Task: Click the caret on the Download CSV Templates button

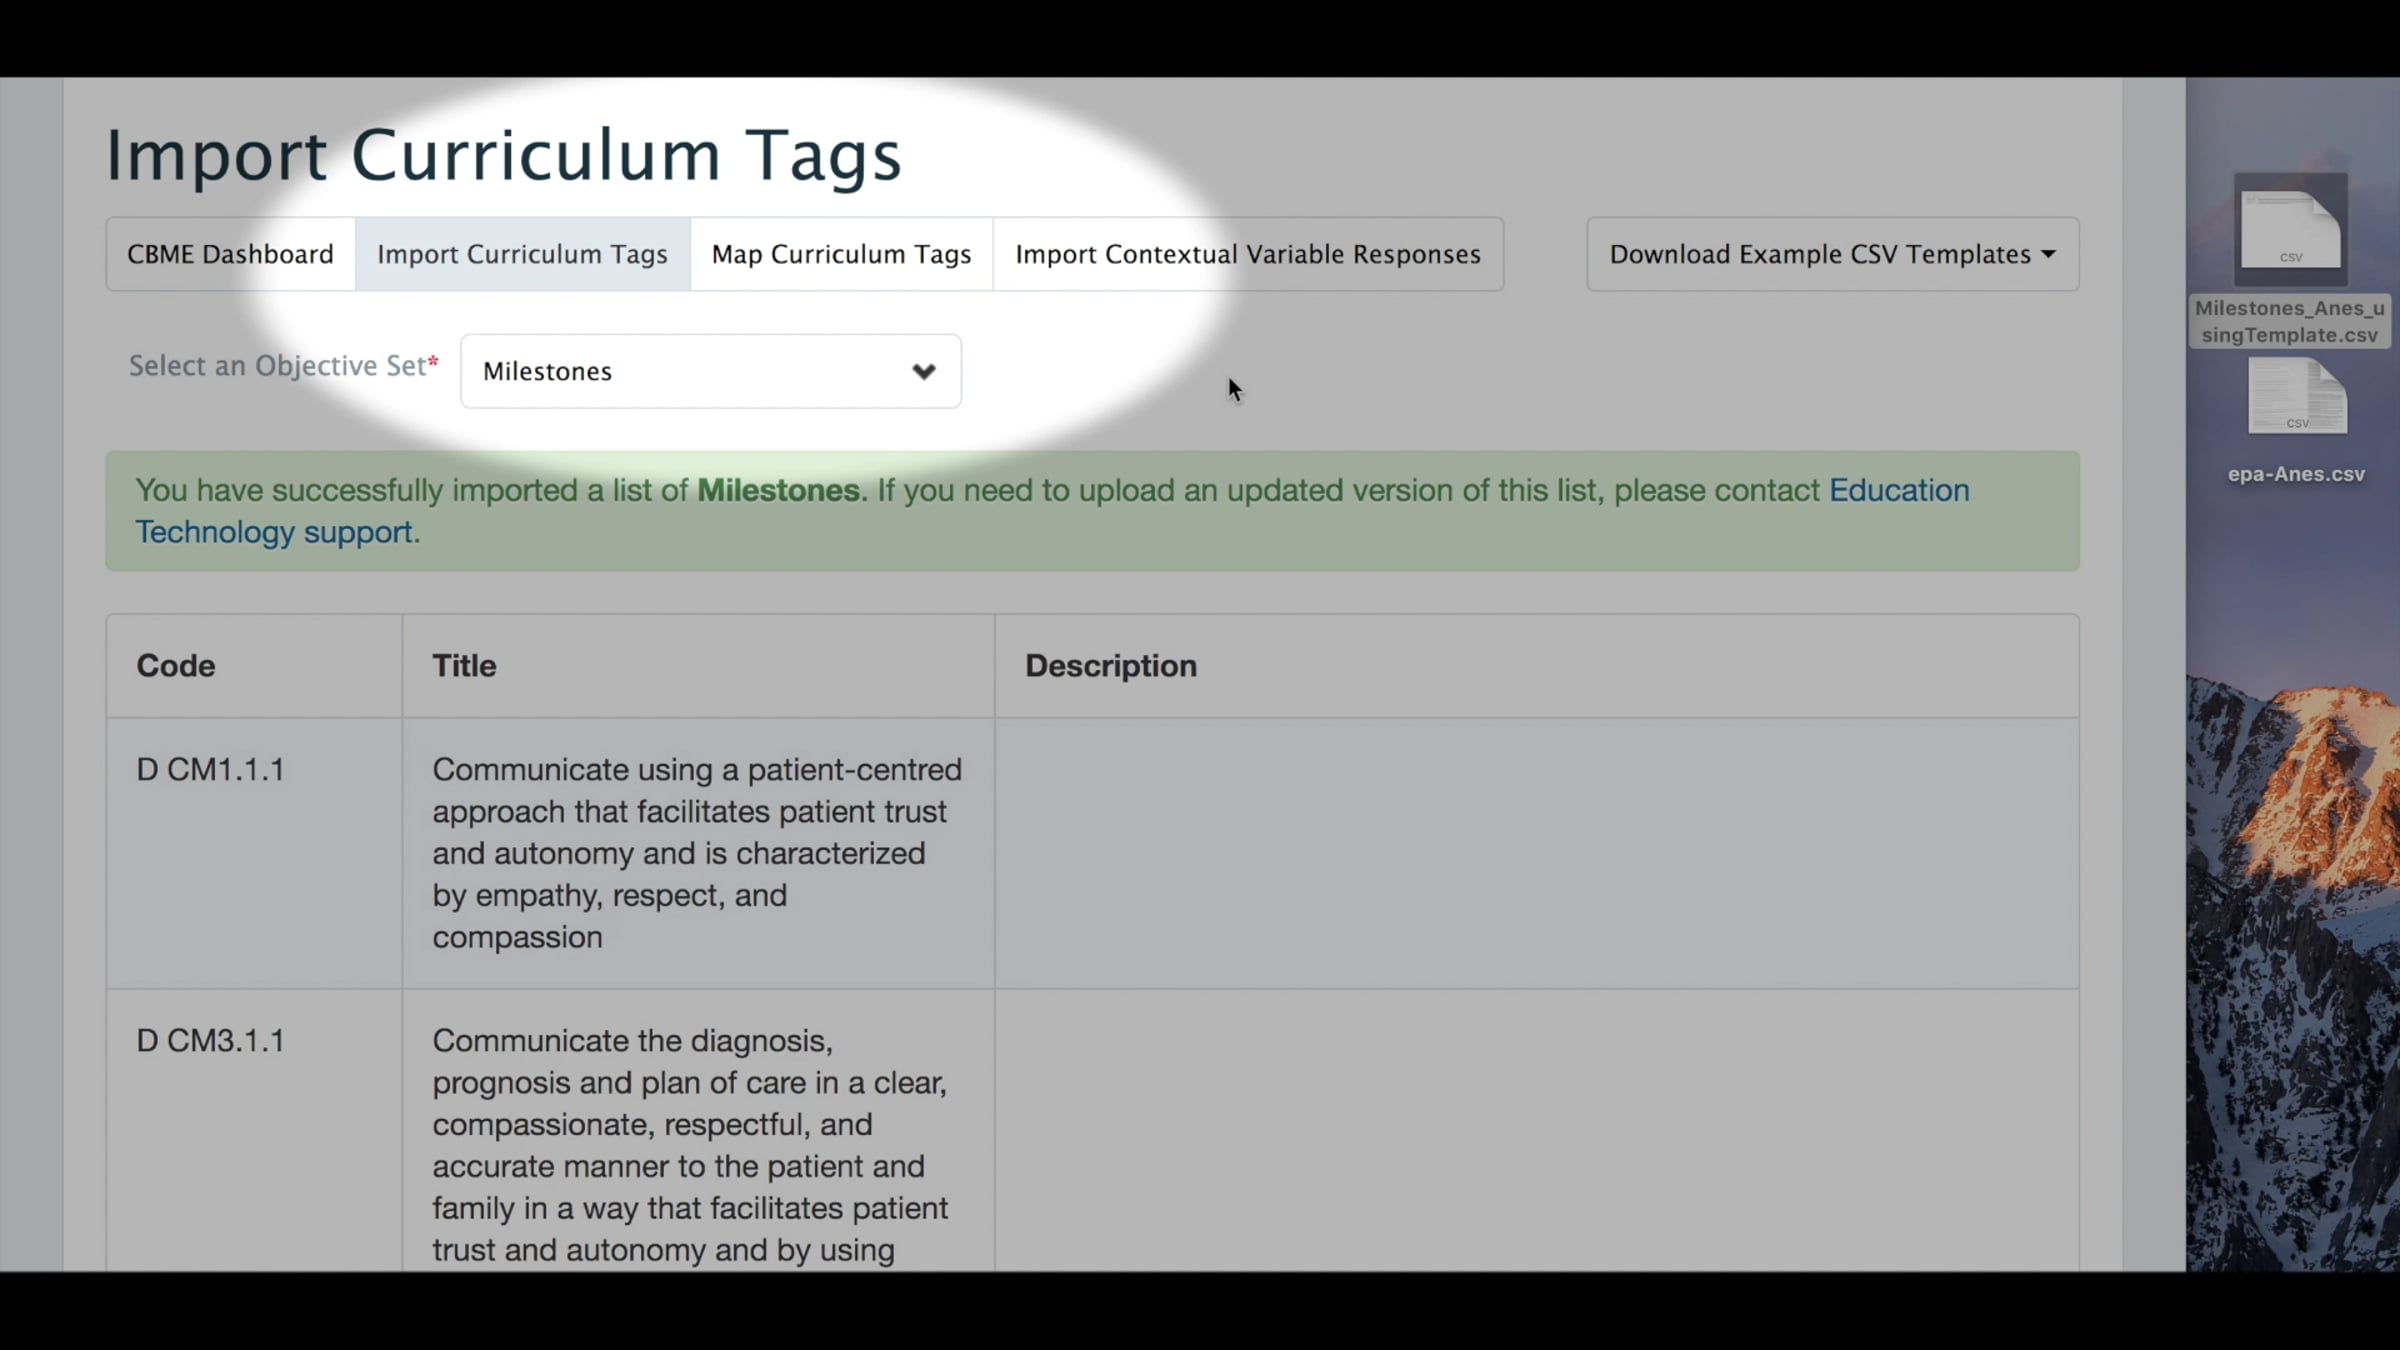Action: (x=2048, y=254)
